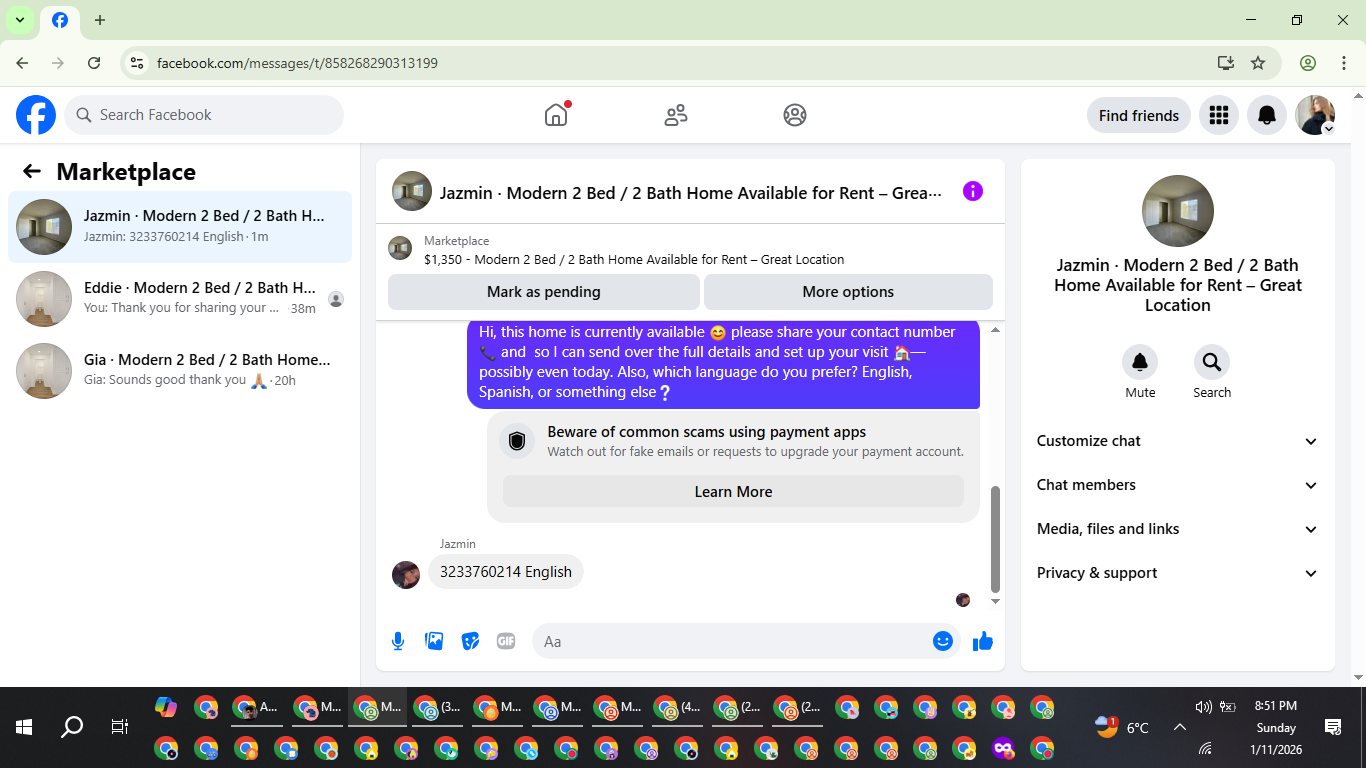This screenshot has height=768, width=1366.
Task: Click the volume icon in system tray
Action: click(x=1204, y=707)
